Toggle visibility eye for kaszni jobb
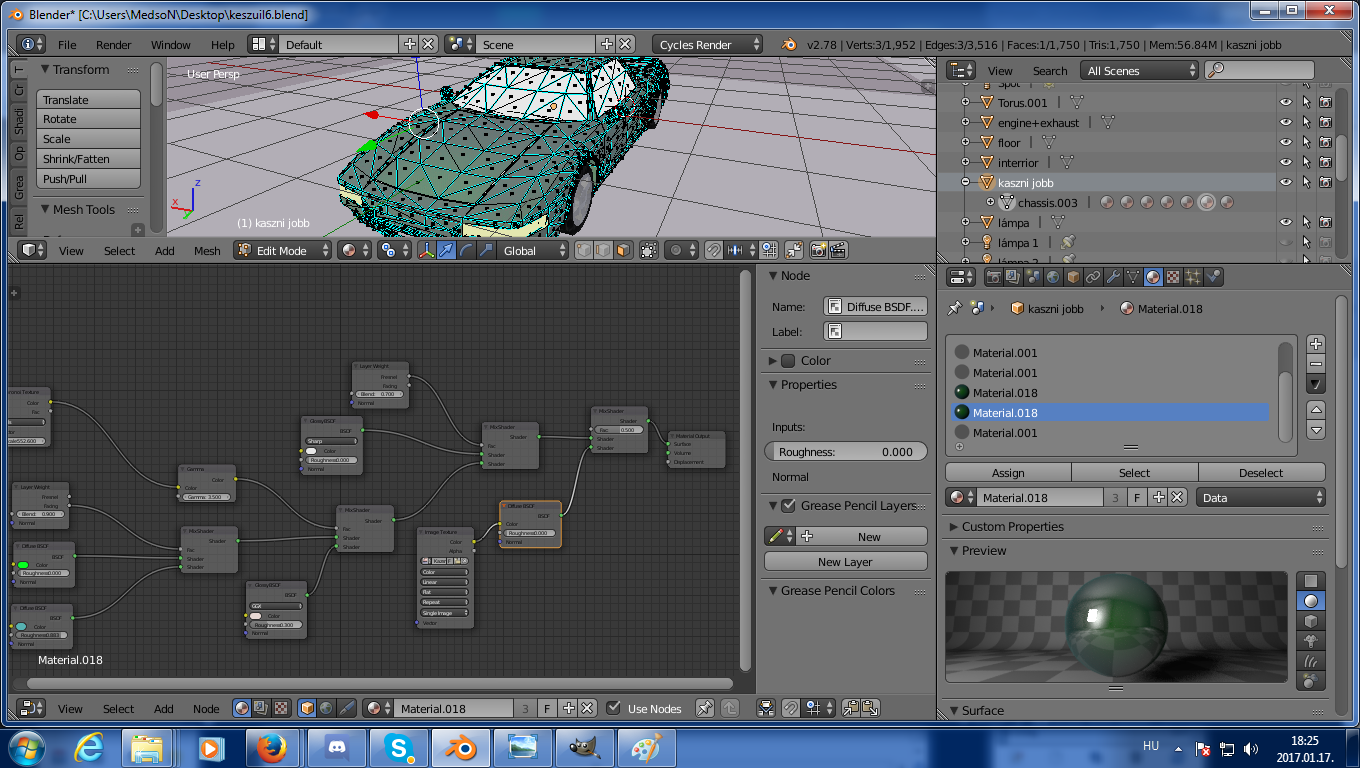This screenshot has width=1360, height=768. [1286, 182]
